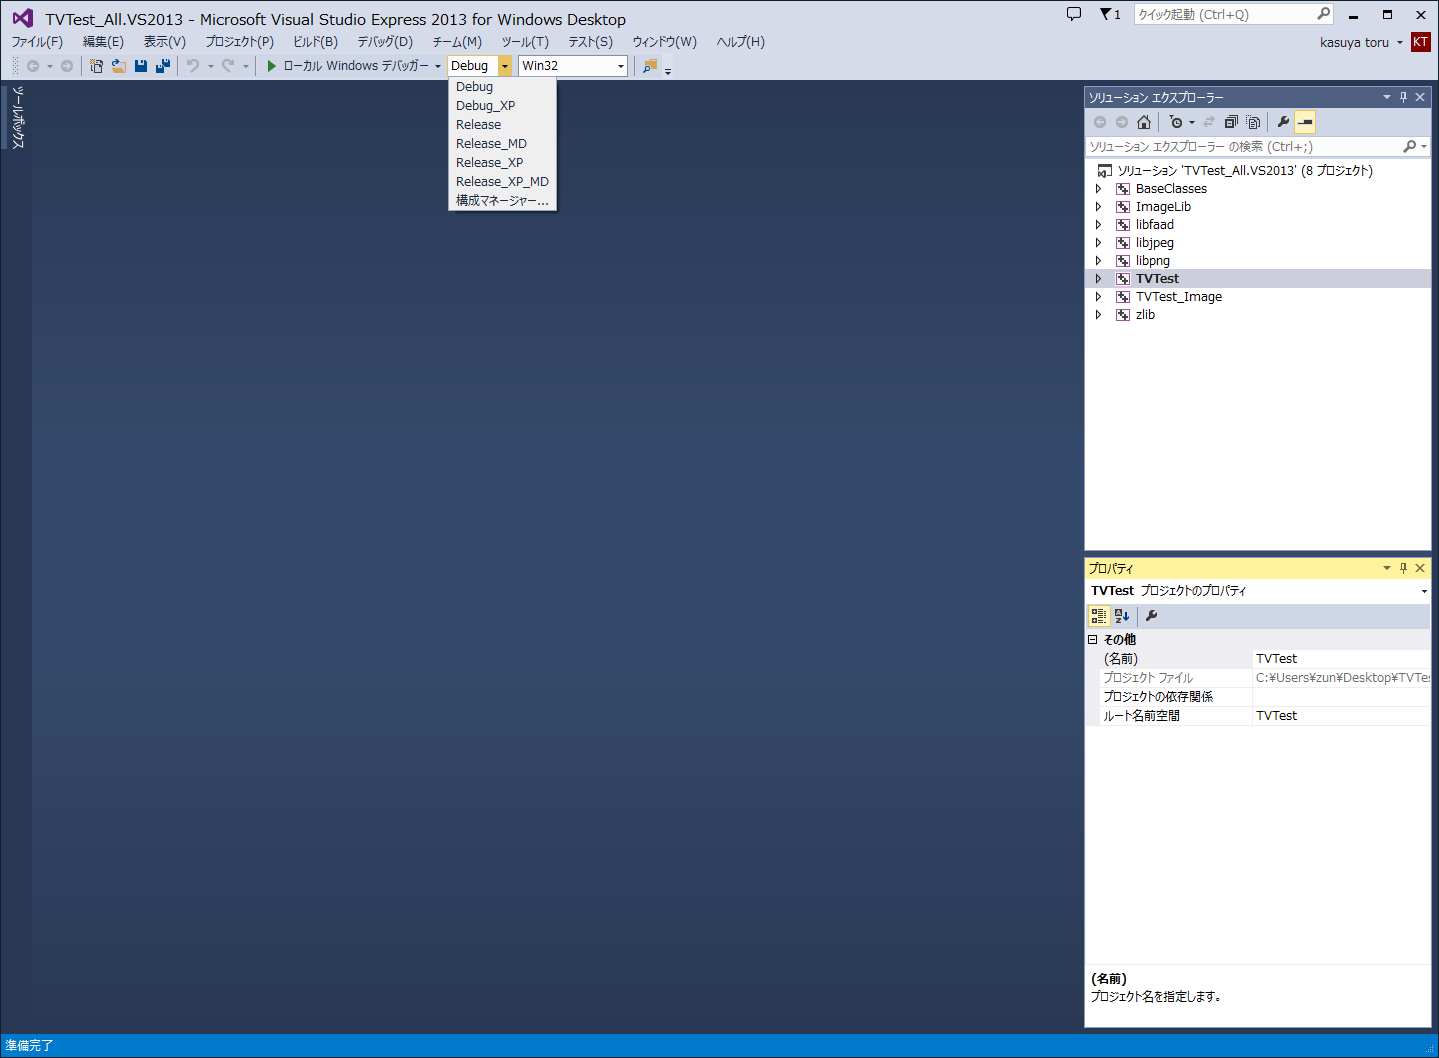The height and width of the screenshot is (1058, 1439).
Task: Click the kasuya toru account name
Action: pyautogui.click(x=1354, y=42)
